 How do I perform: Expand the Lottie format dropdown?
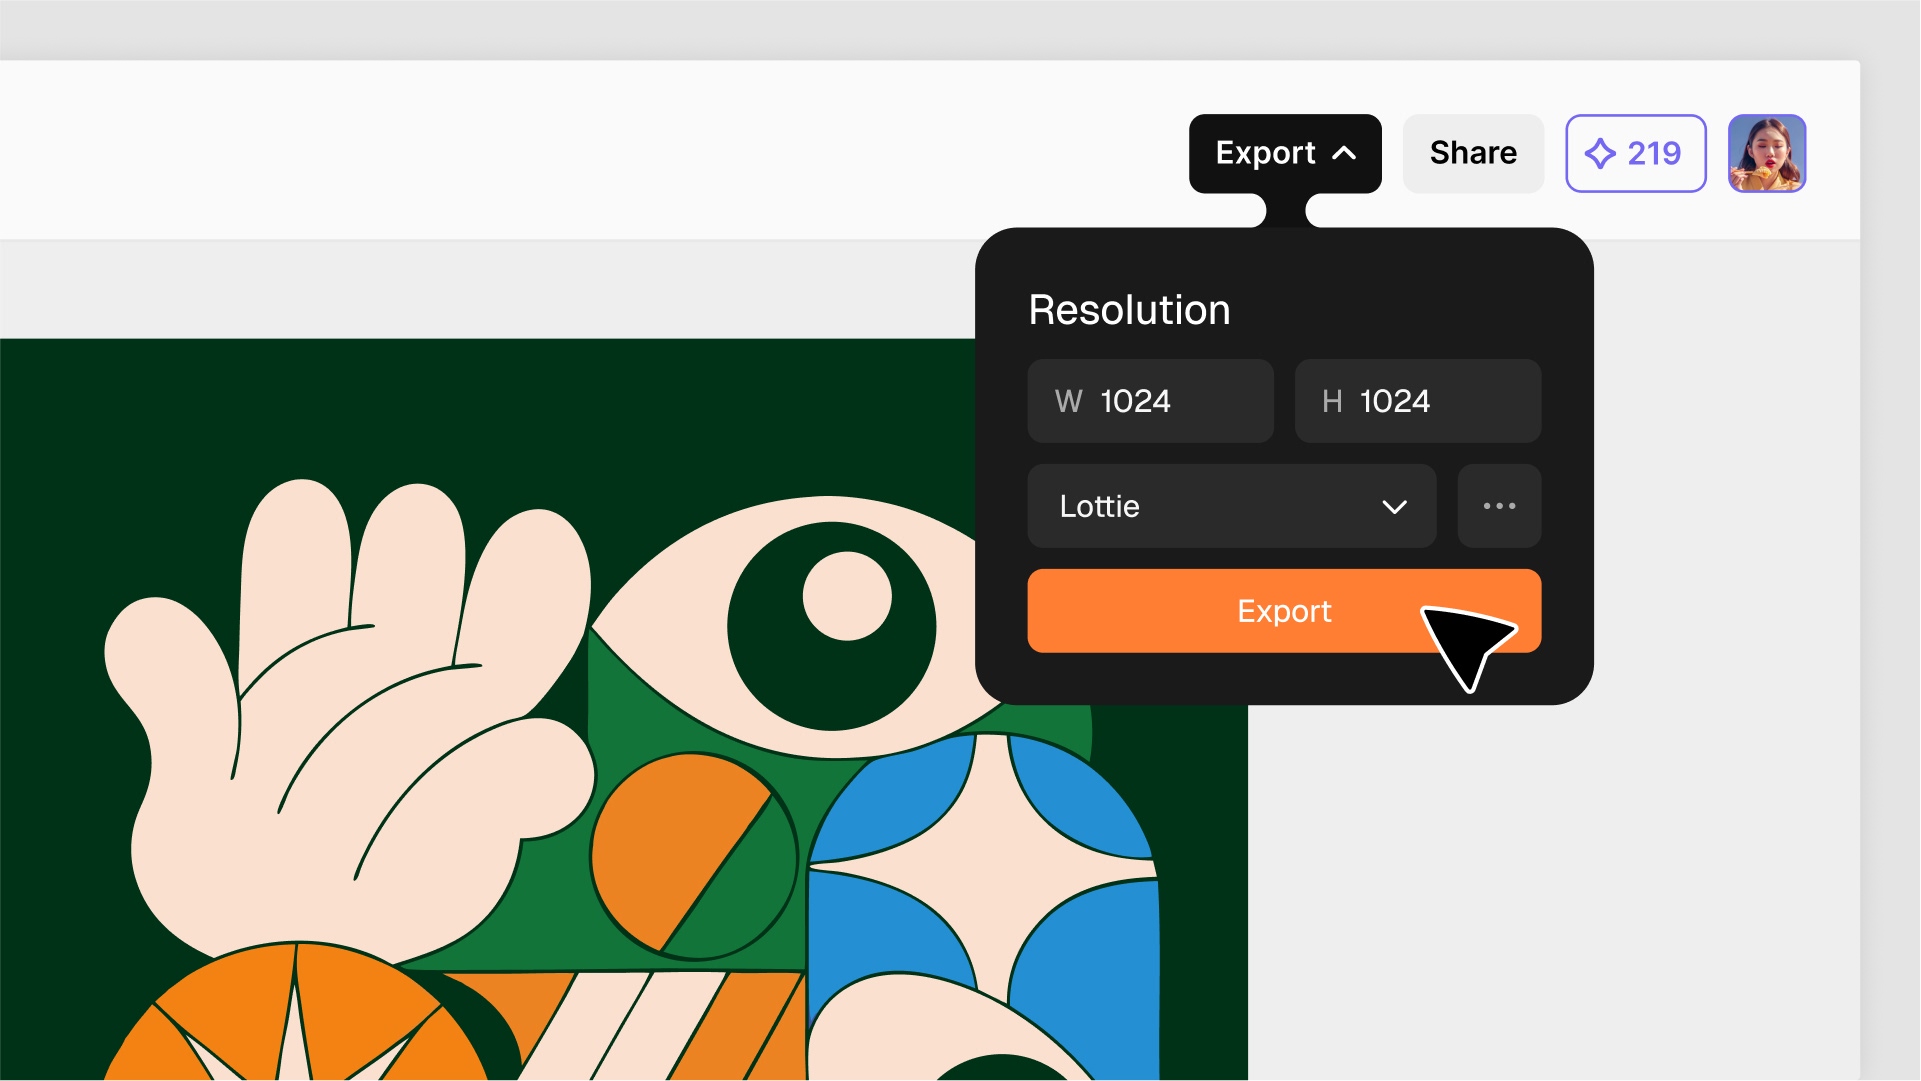tap(1232, 506)
